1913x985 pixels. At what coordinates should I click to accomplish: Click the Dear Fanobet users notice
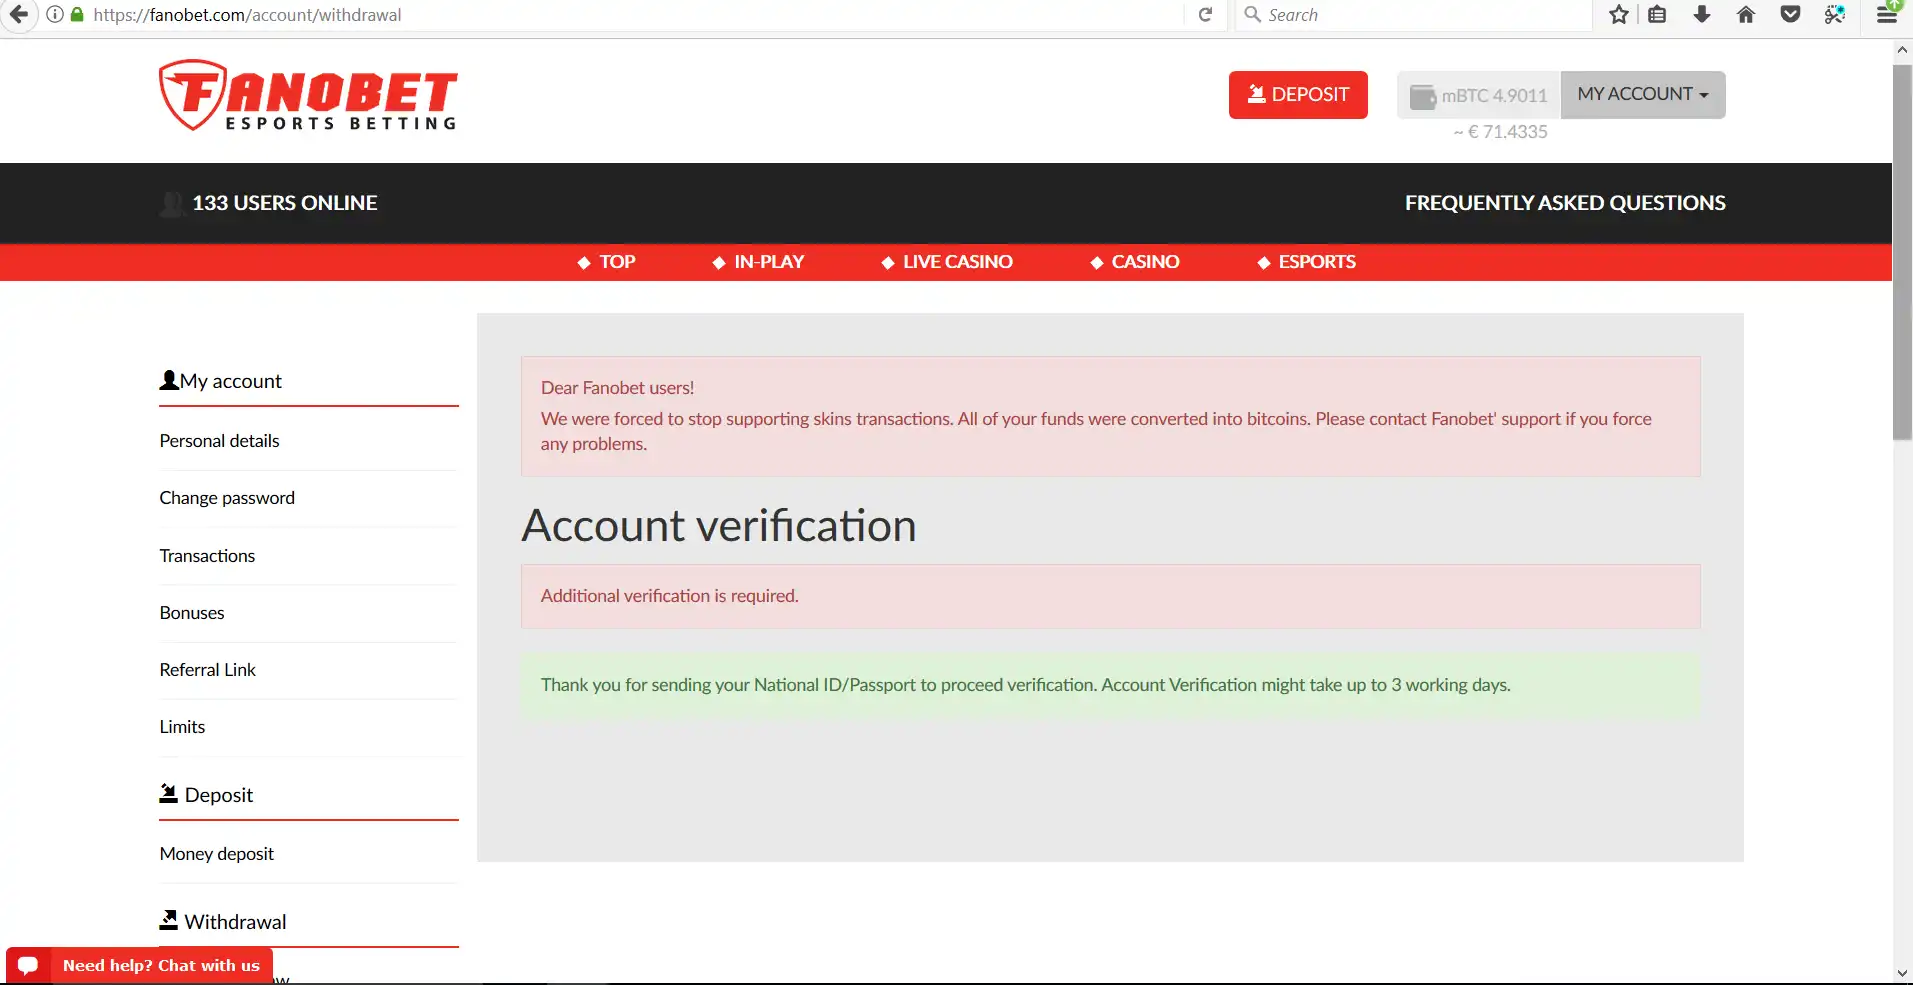click(x=1111, y=416)
